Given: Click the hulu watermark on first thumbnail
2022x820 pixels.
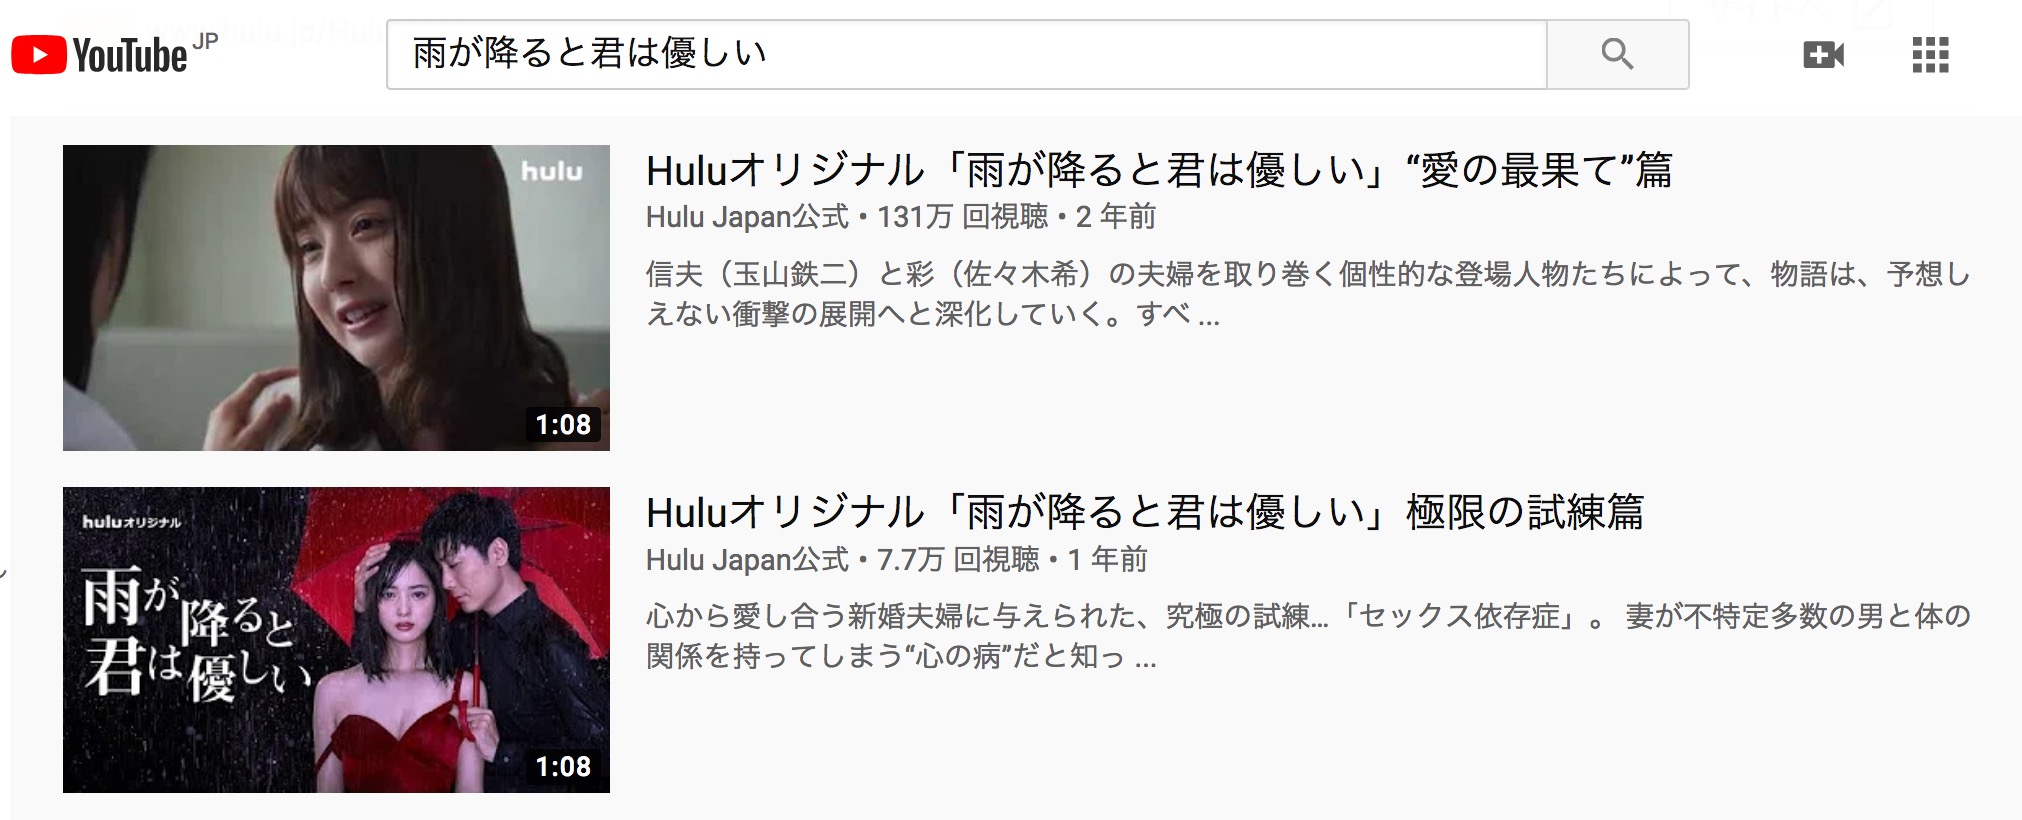Looking at the screenshot, I should tap(552, 171).
